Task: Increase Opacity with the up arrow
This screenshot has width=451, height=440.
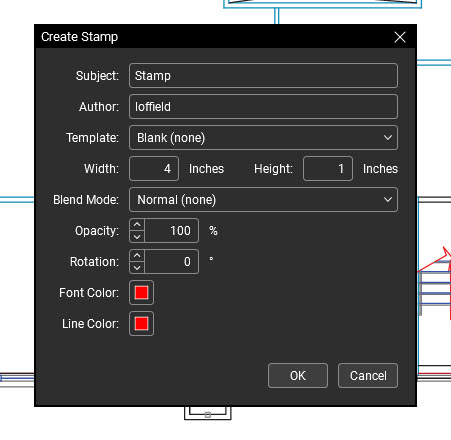Action: pos(137,225)
